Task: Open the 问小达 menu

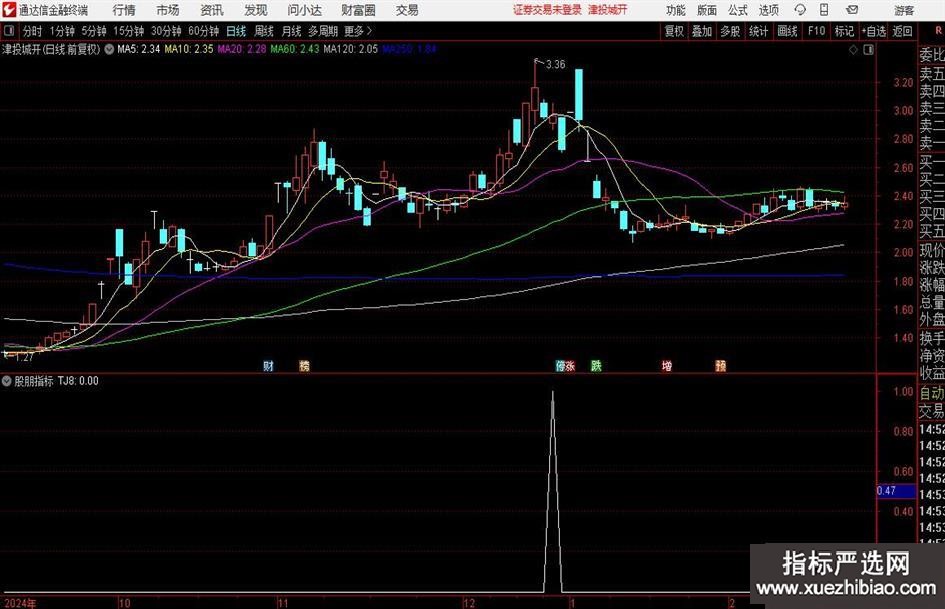Action: (x=304, y=10)
